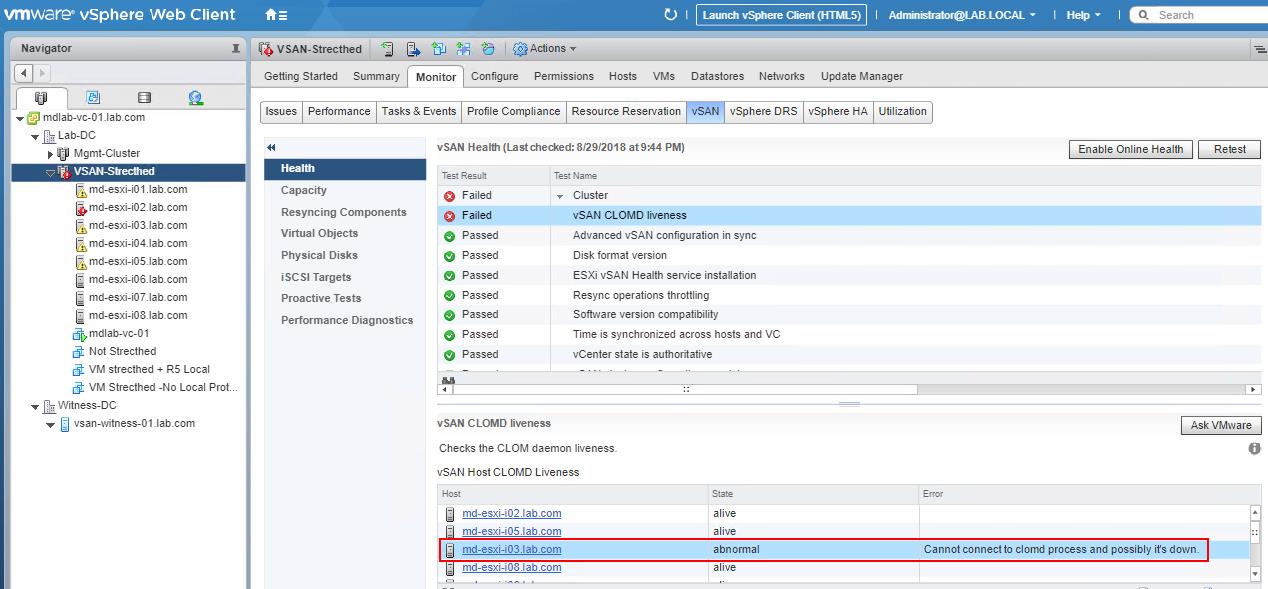Open the md-esxi-i05.lab.com link in liveness table
Screen dimensions: 1268x589
coord(512,531)
